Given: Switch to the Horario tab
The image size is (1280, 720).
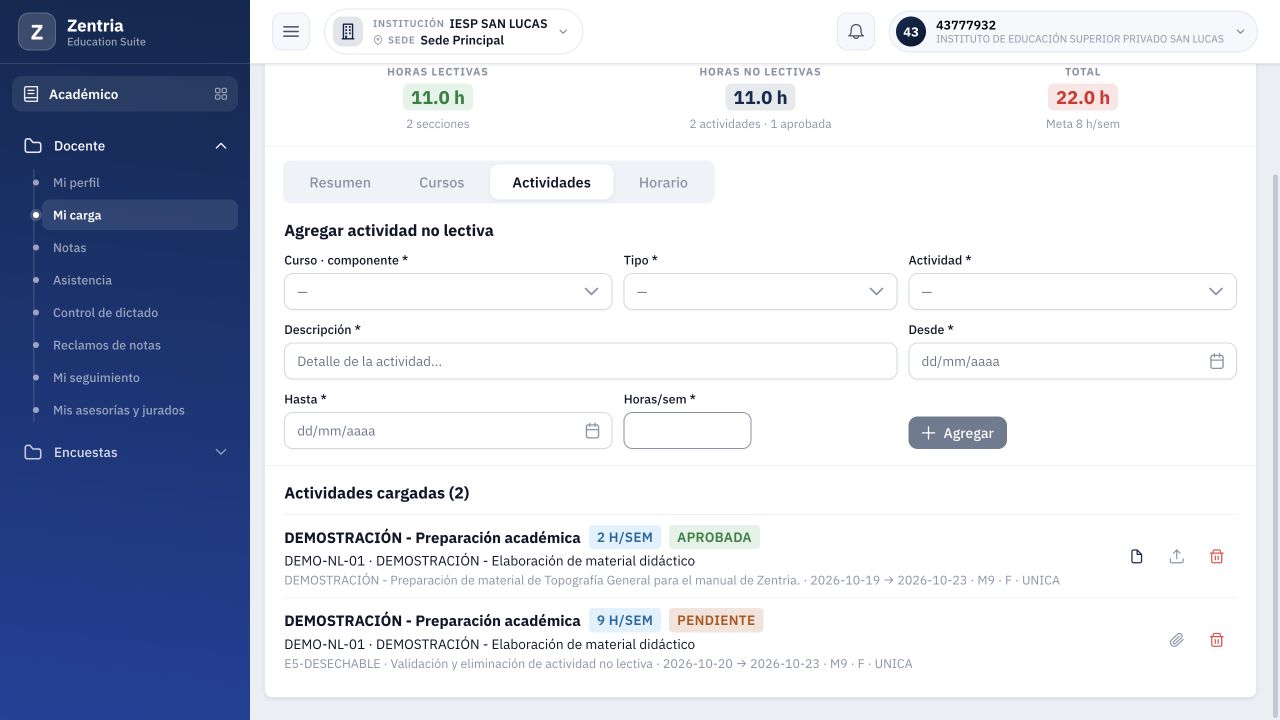Looking at the screenshot, I should [x=663, y=182].
